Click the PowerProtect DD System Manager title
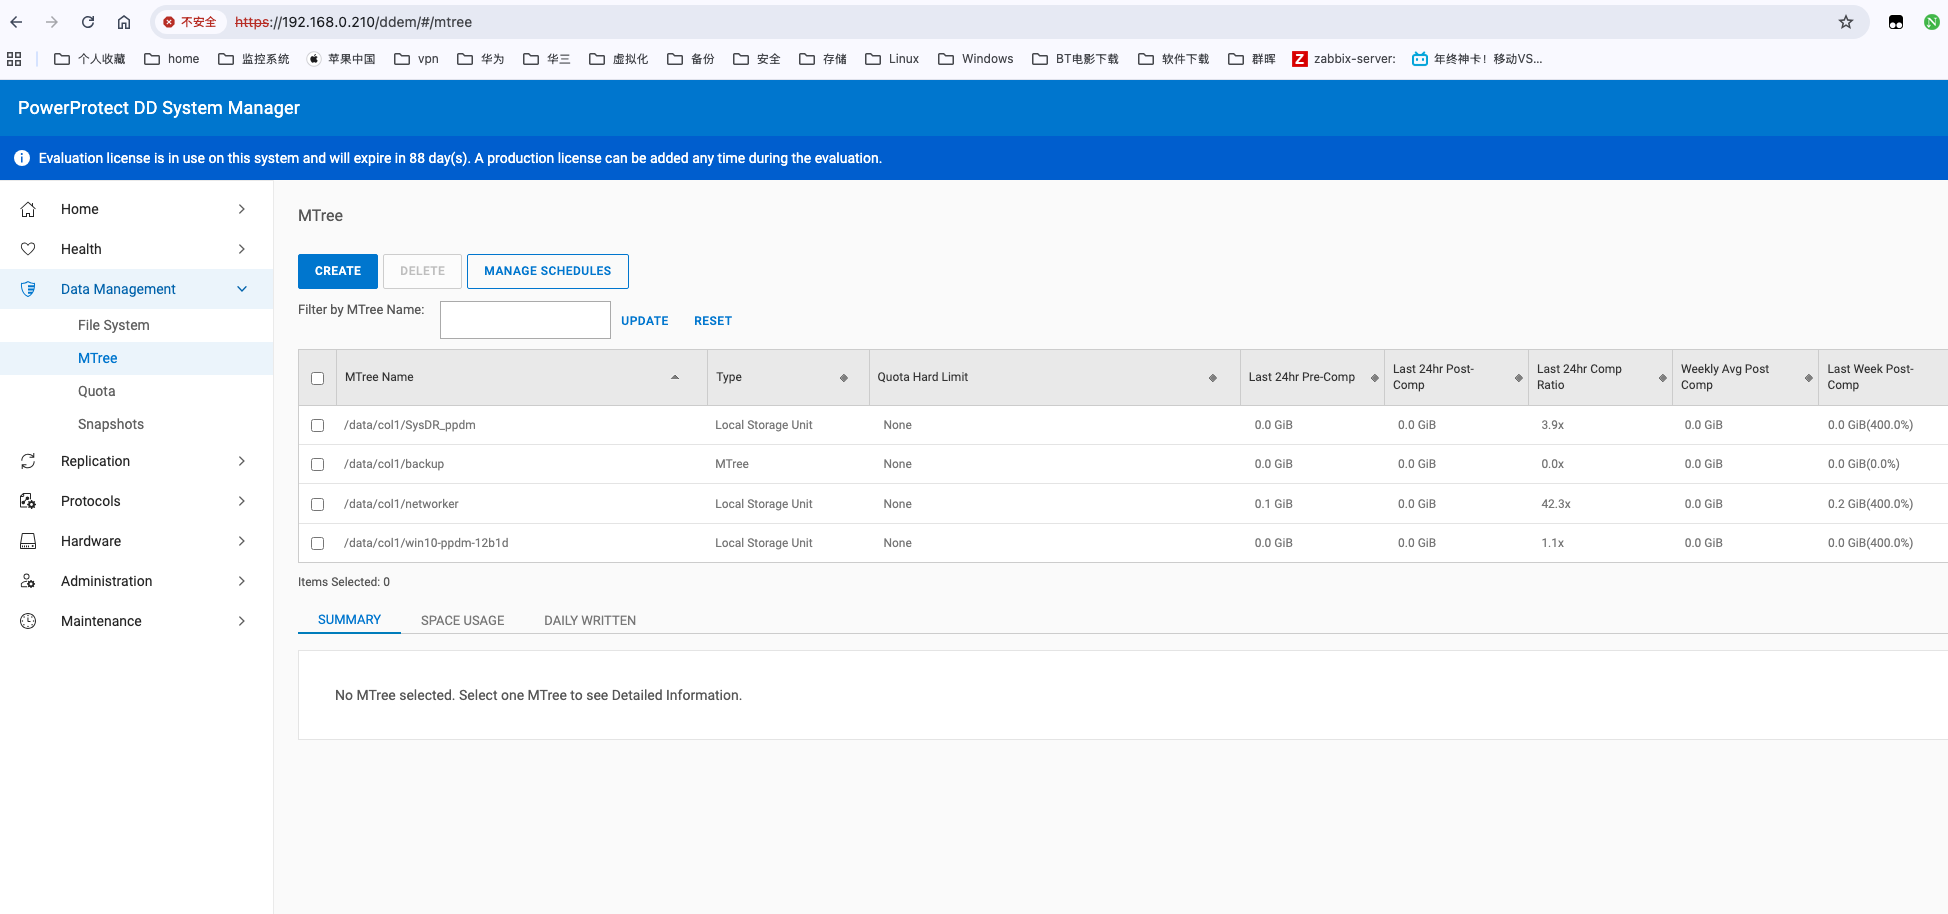Image resolution: width=1948 pixels, height=914 pixels. pyautogui.click(x=159, y=108)
